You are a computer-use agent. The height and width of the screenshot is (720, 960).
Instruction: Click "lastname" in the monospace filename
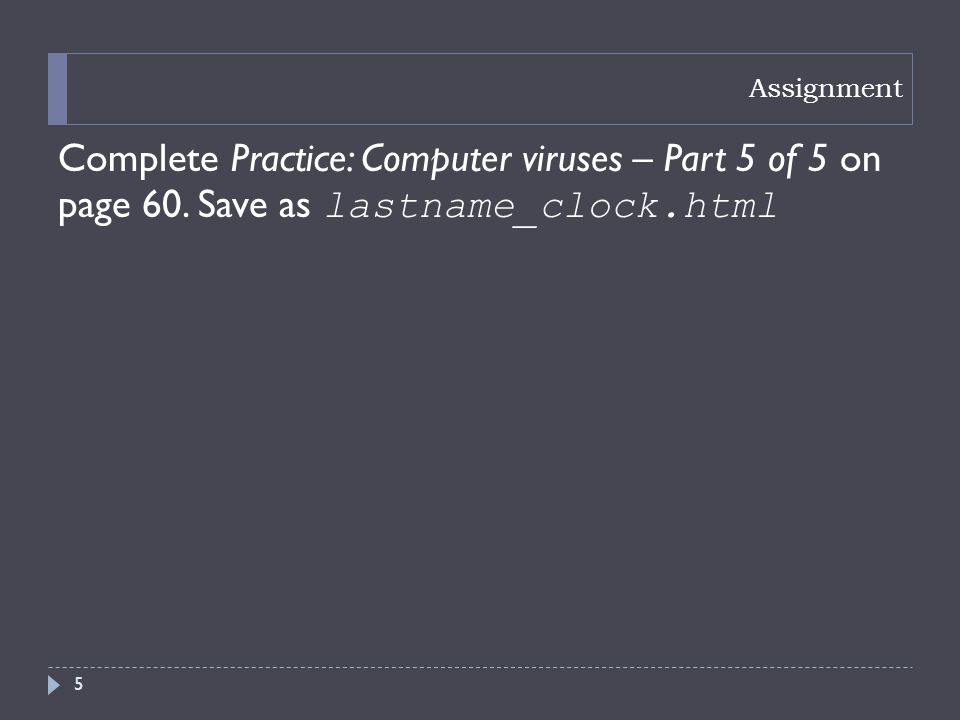coord(419,206)
